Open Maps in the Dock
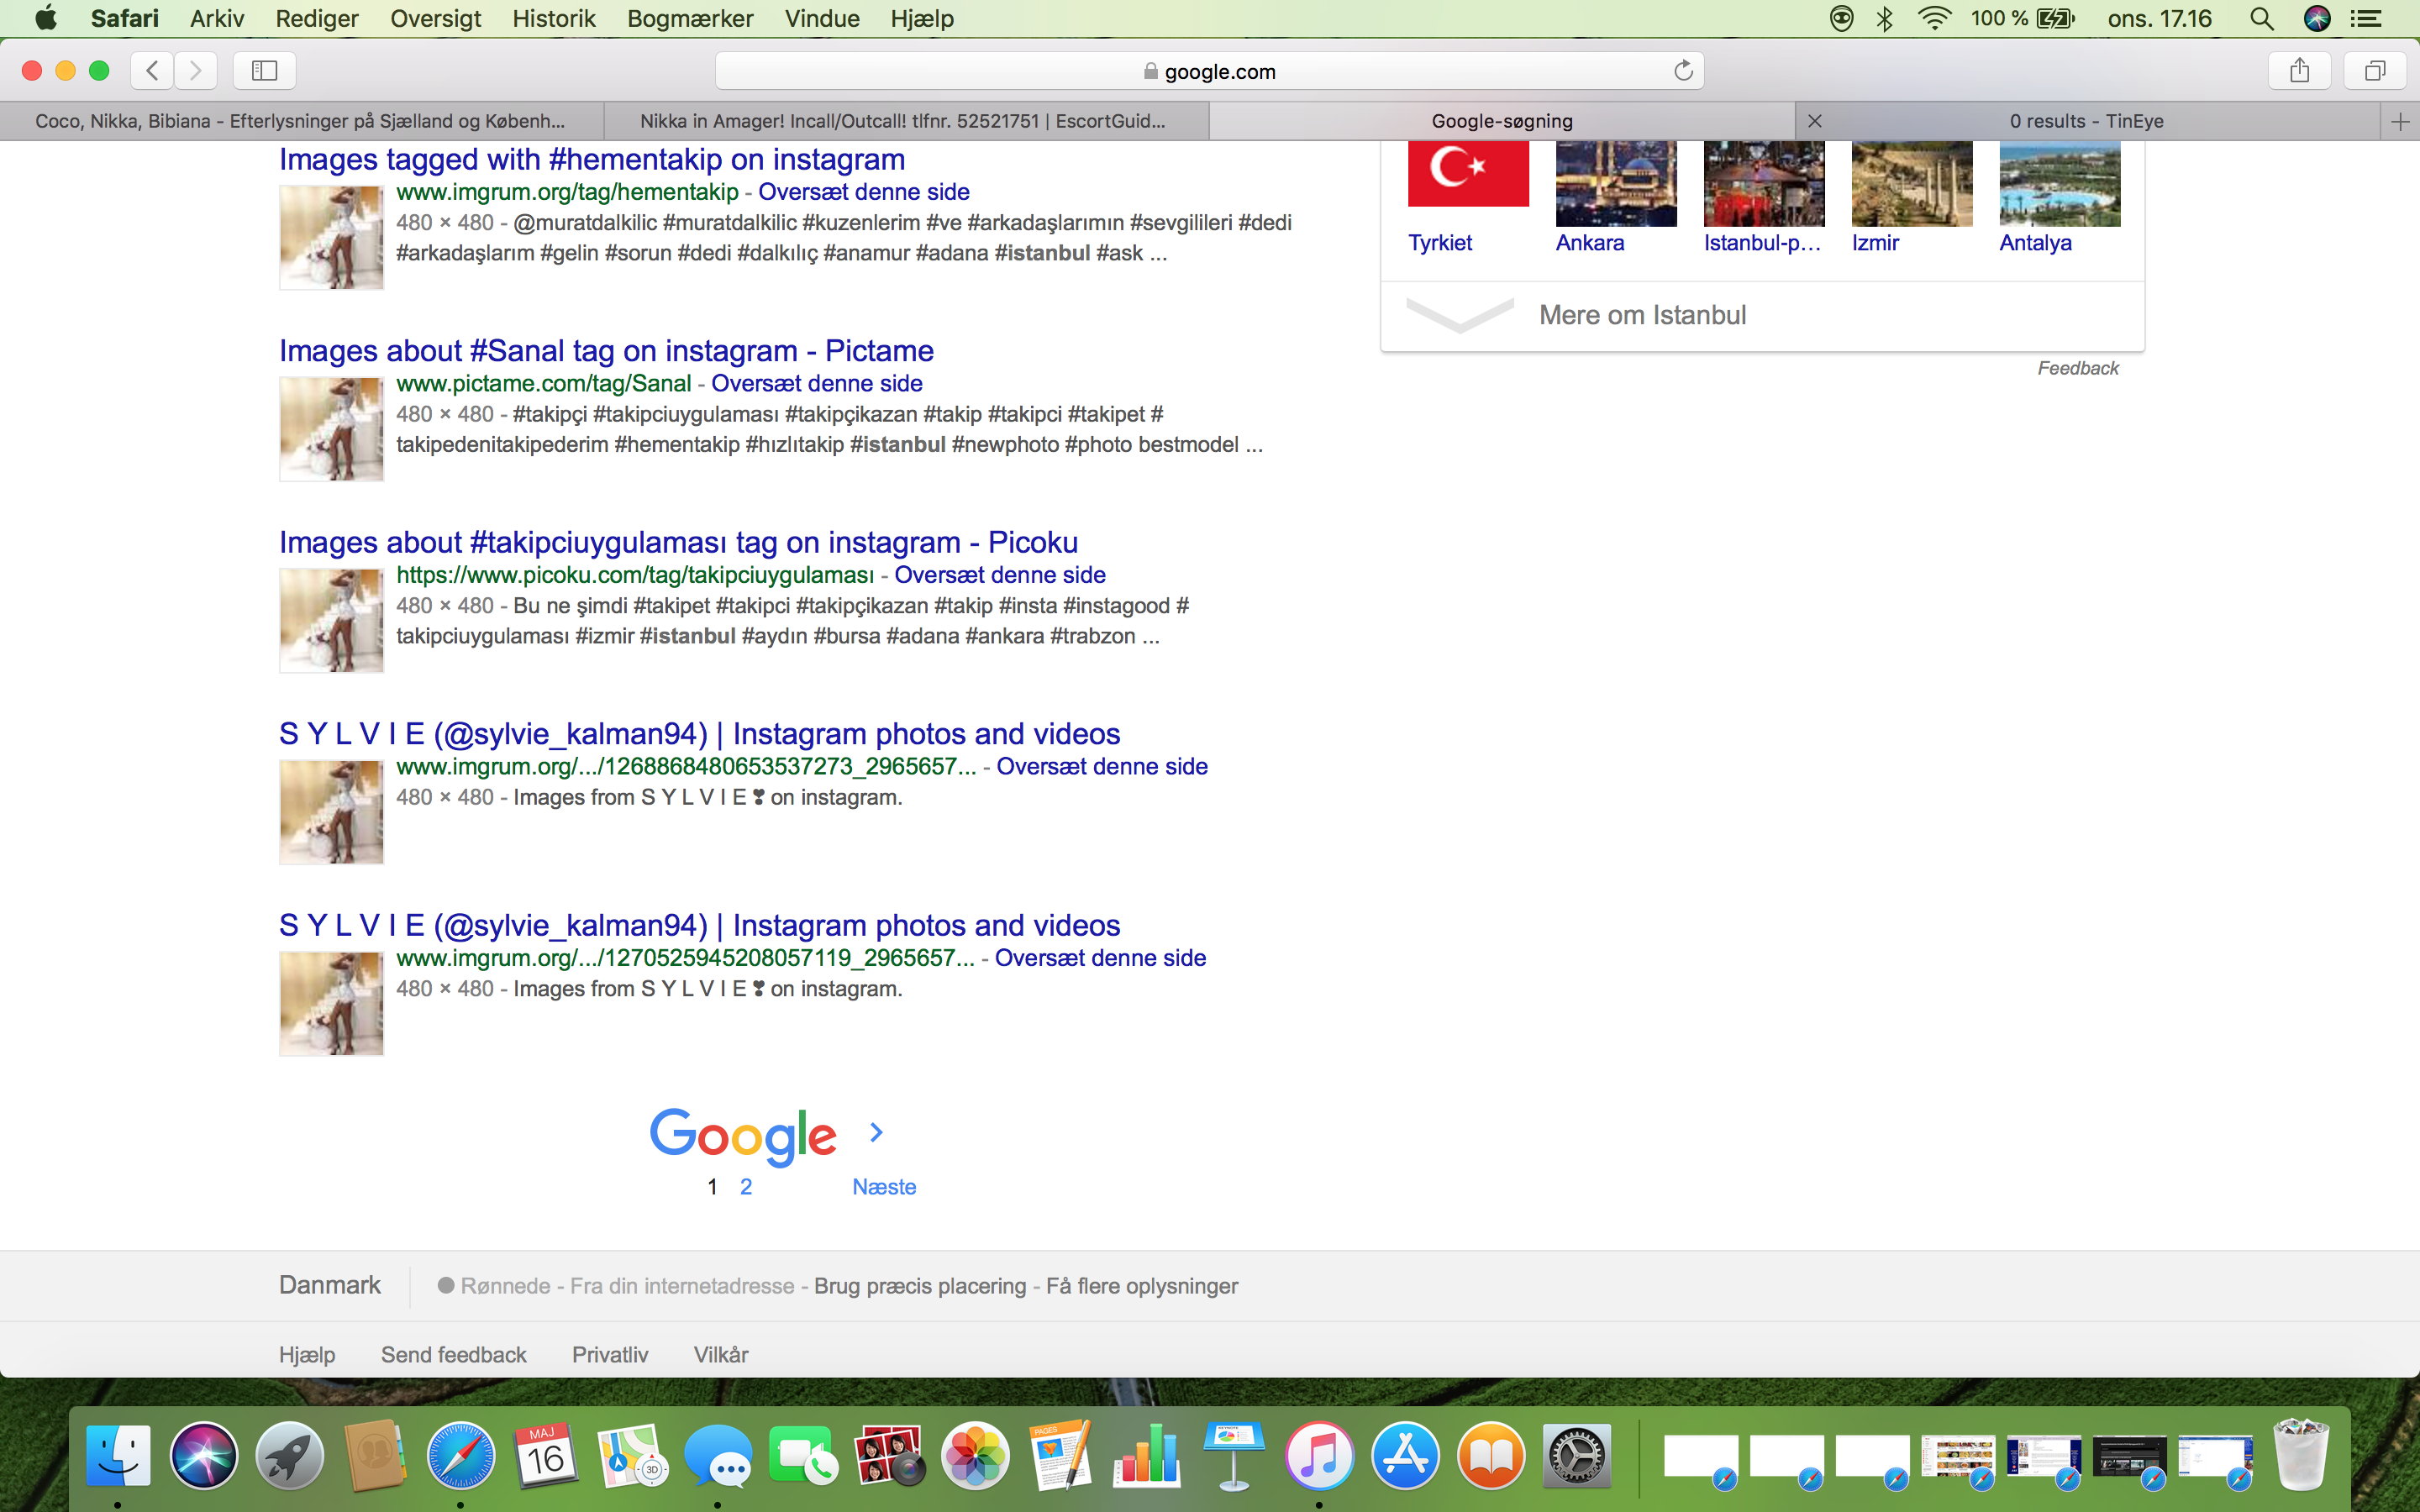 coord(632,1455)
